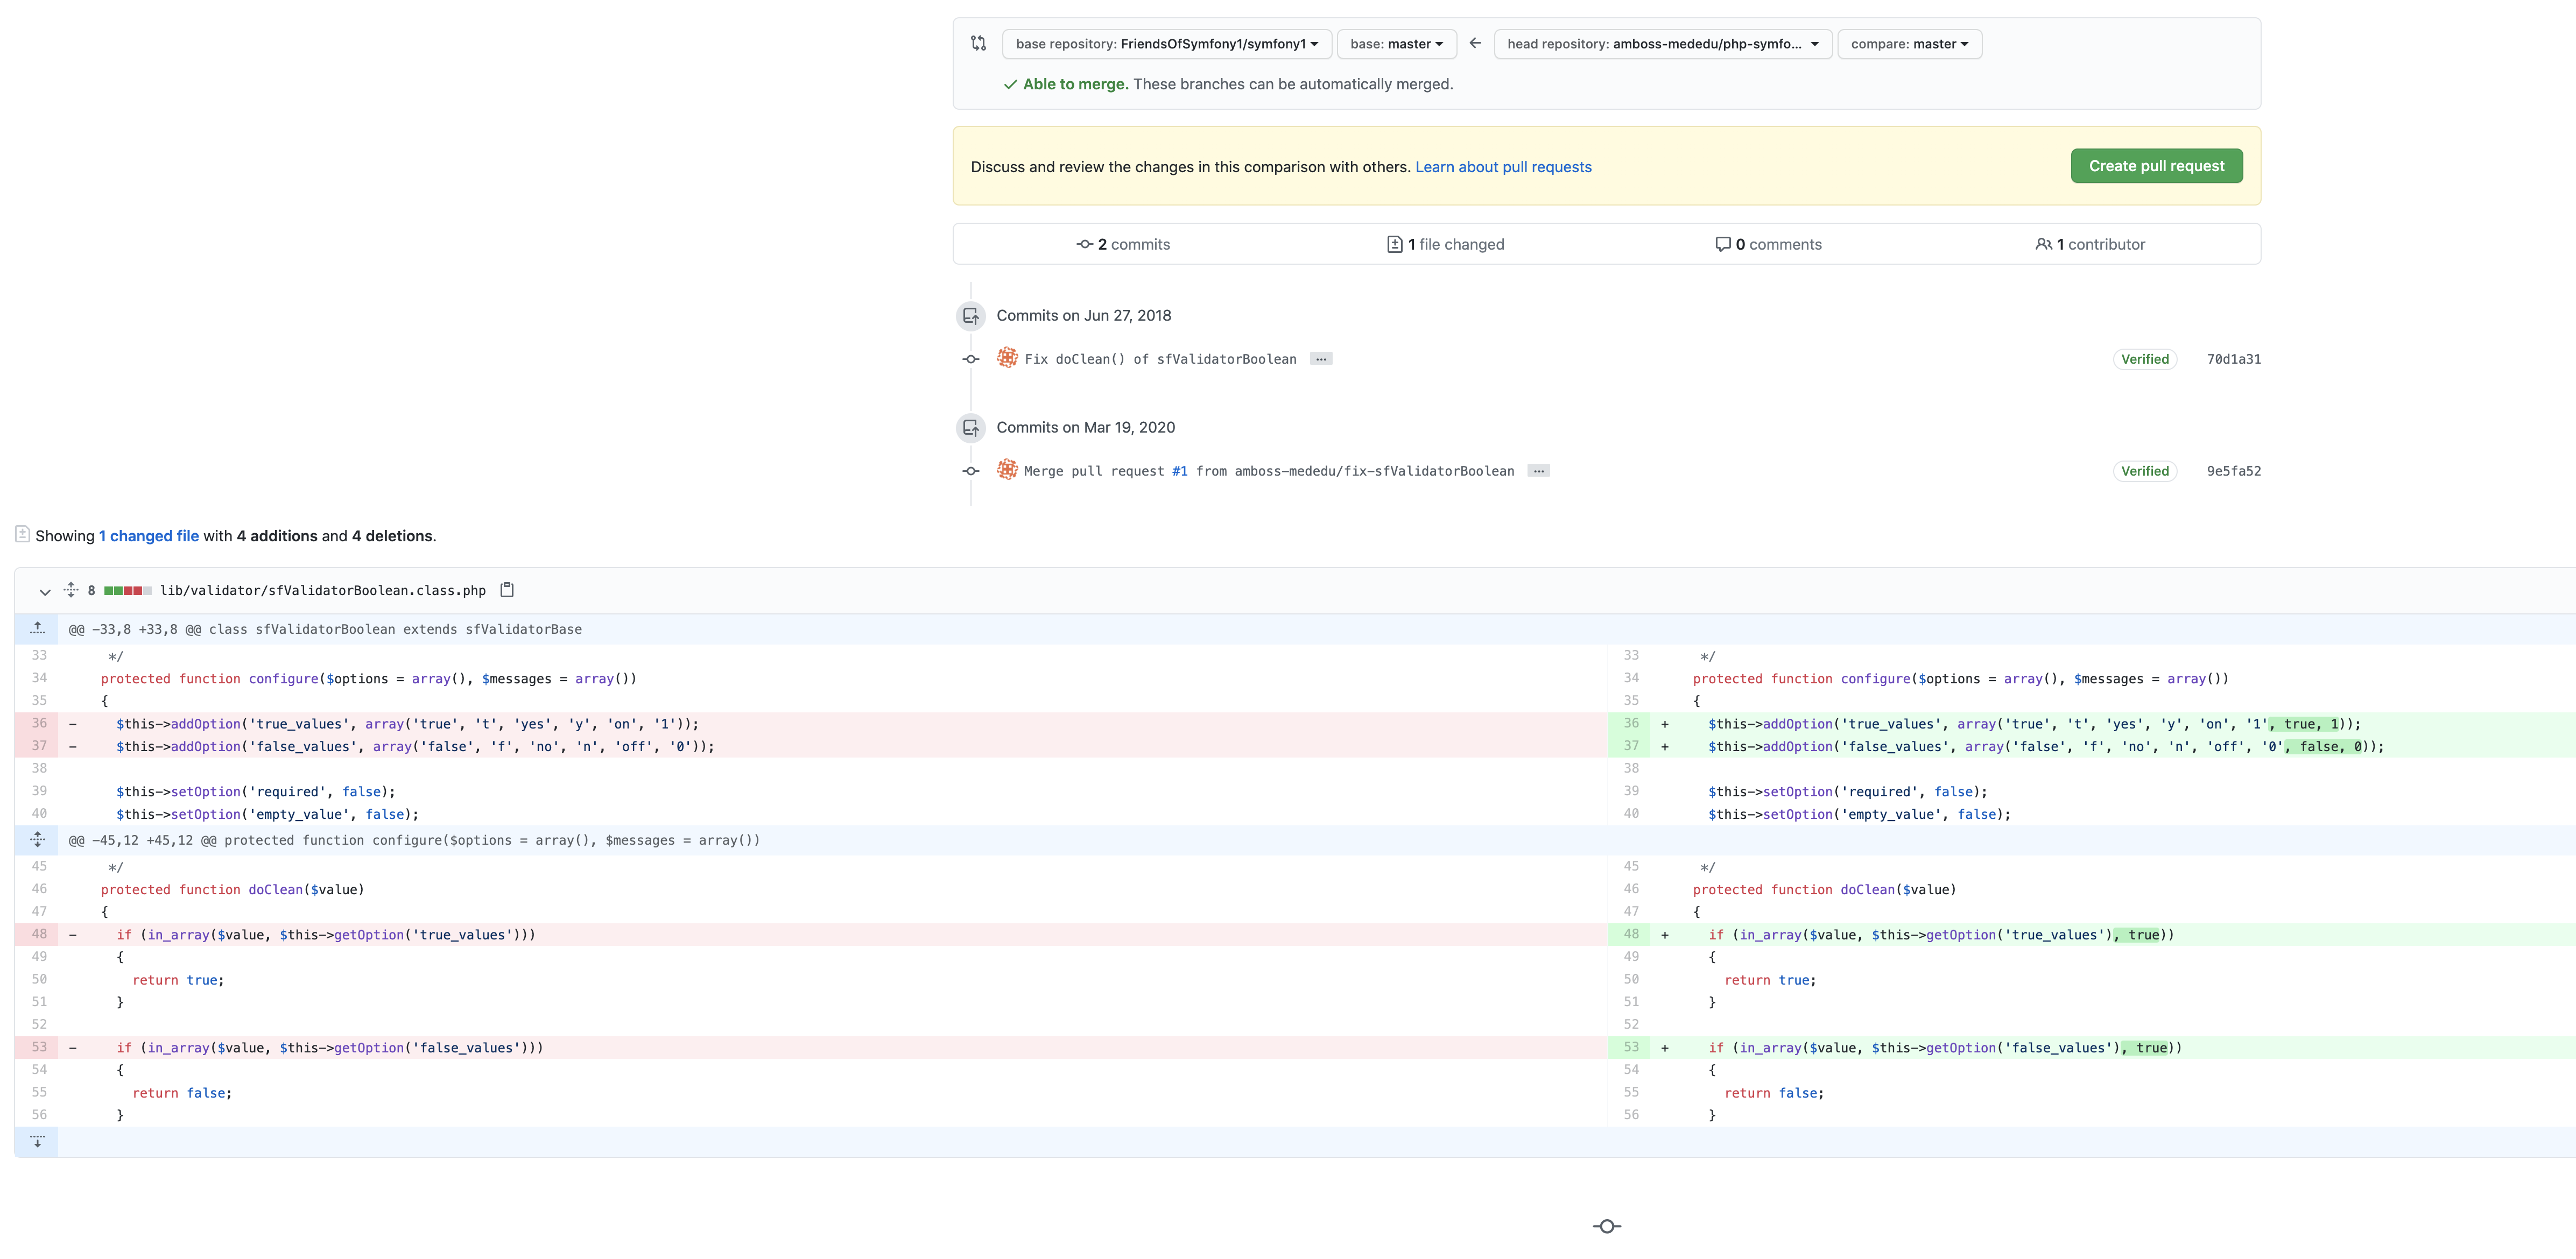Expand hidden lines between the two hunks
Image resolution: width=2576 pixels, height=1259 pixels.
(x=37, y=840)
